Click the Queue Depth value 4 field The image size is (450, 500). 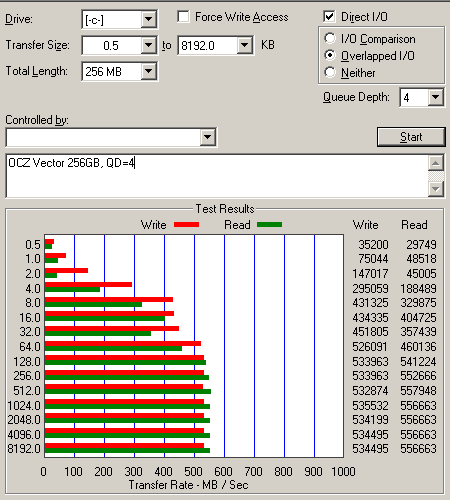point(414,98)
